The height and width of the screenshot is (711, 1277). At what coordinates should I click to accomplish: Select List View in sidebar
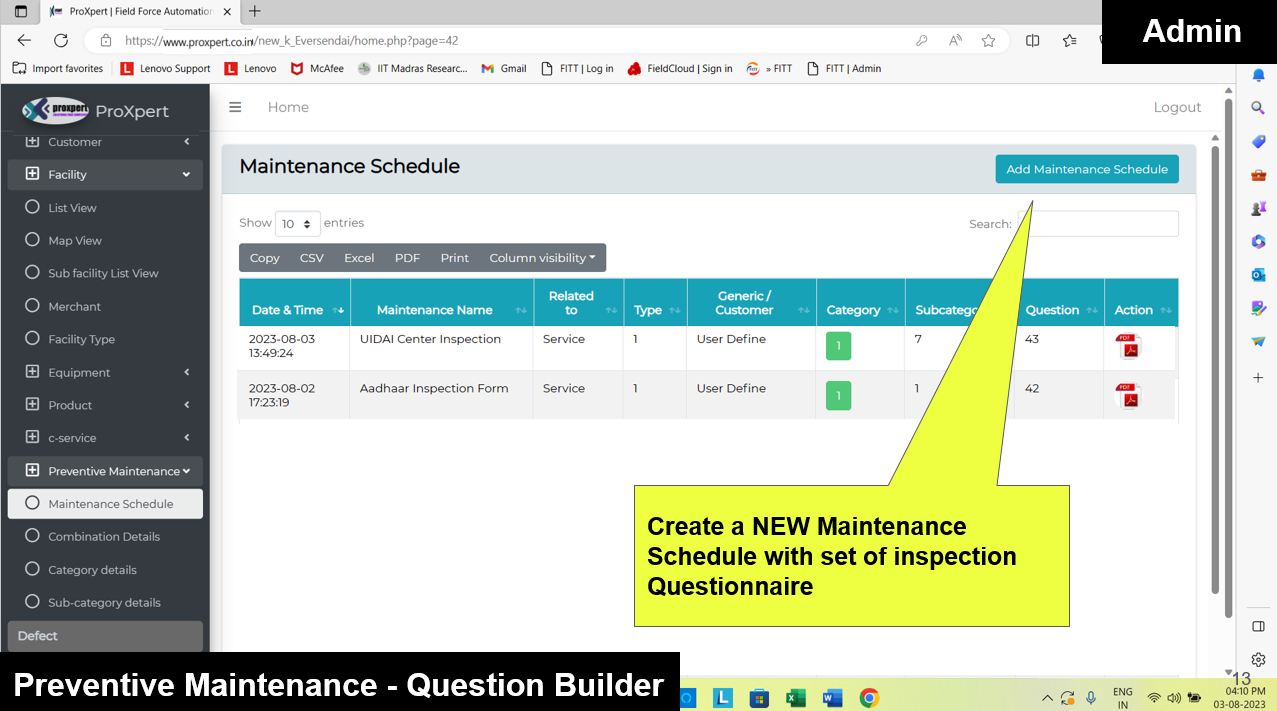point(72,208)
